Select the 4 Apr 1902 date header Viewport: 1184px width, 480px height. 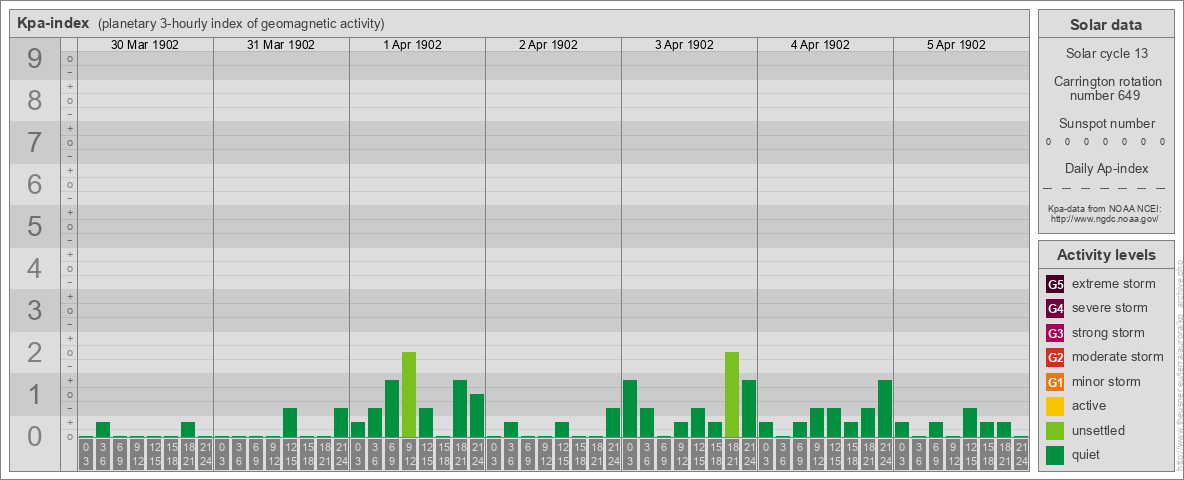(x=820, y=45)
